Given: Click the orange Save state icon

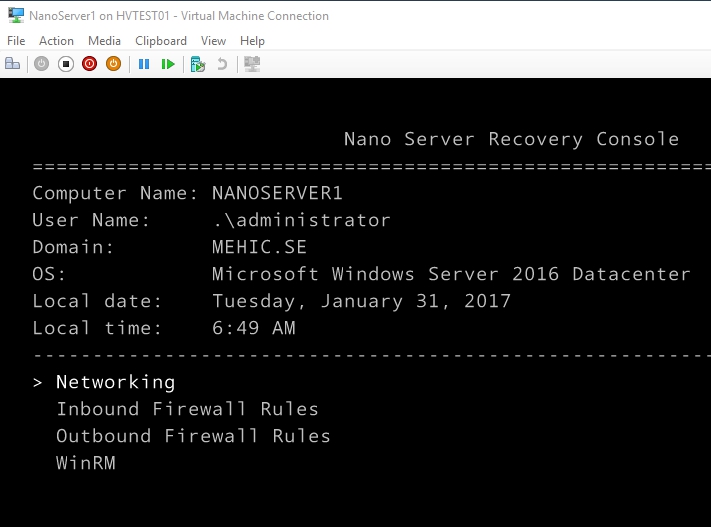Looking at the screenshot, I should pyautogui.click(x=113, y=64).
